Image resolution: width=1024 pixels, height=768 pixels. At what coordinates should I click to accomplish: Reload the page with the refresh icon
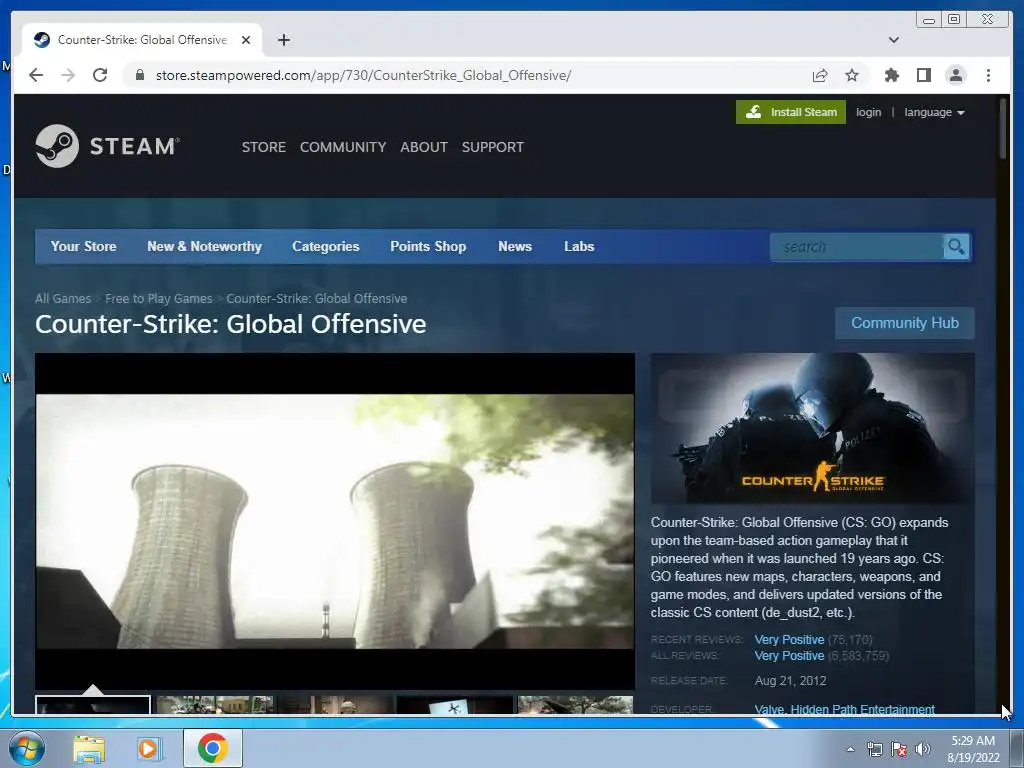click(x=100, y=75)
